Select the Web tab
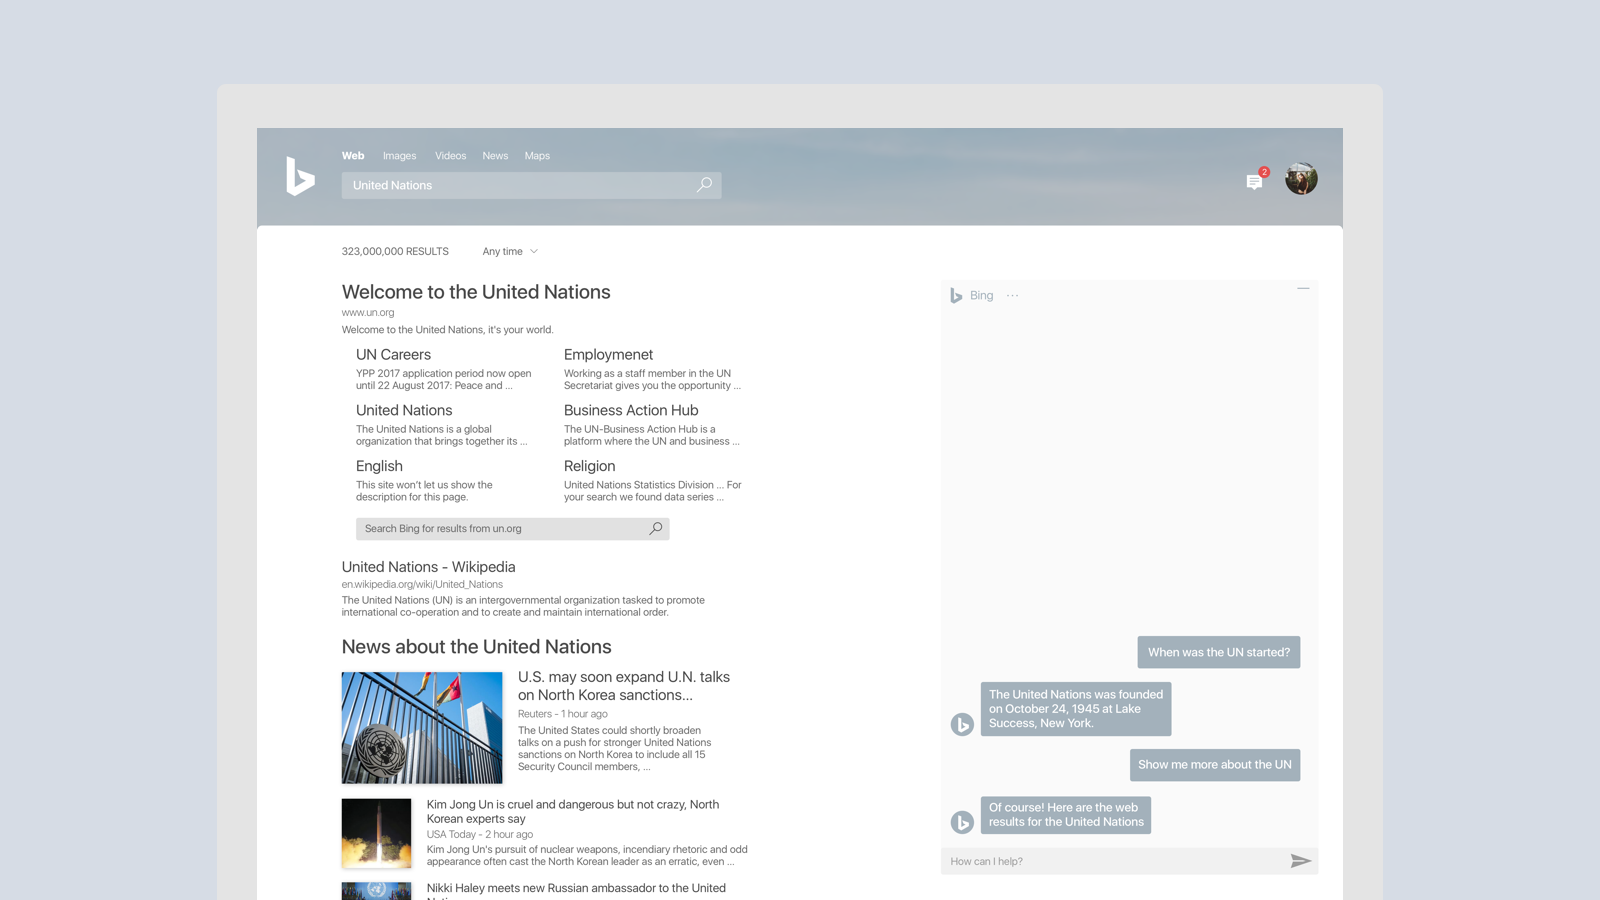The height and width of the screenshot is (900, 1600). pos(353,156)
